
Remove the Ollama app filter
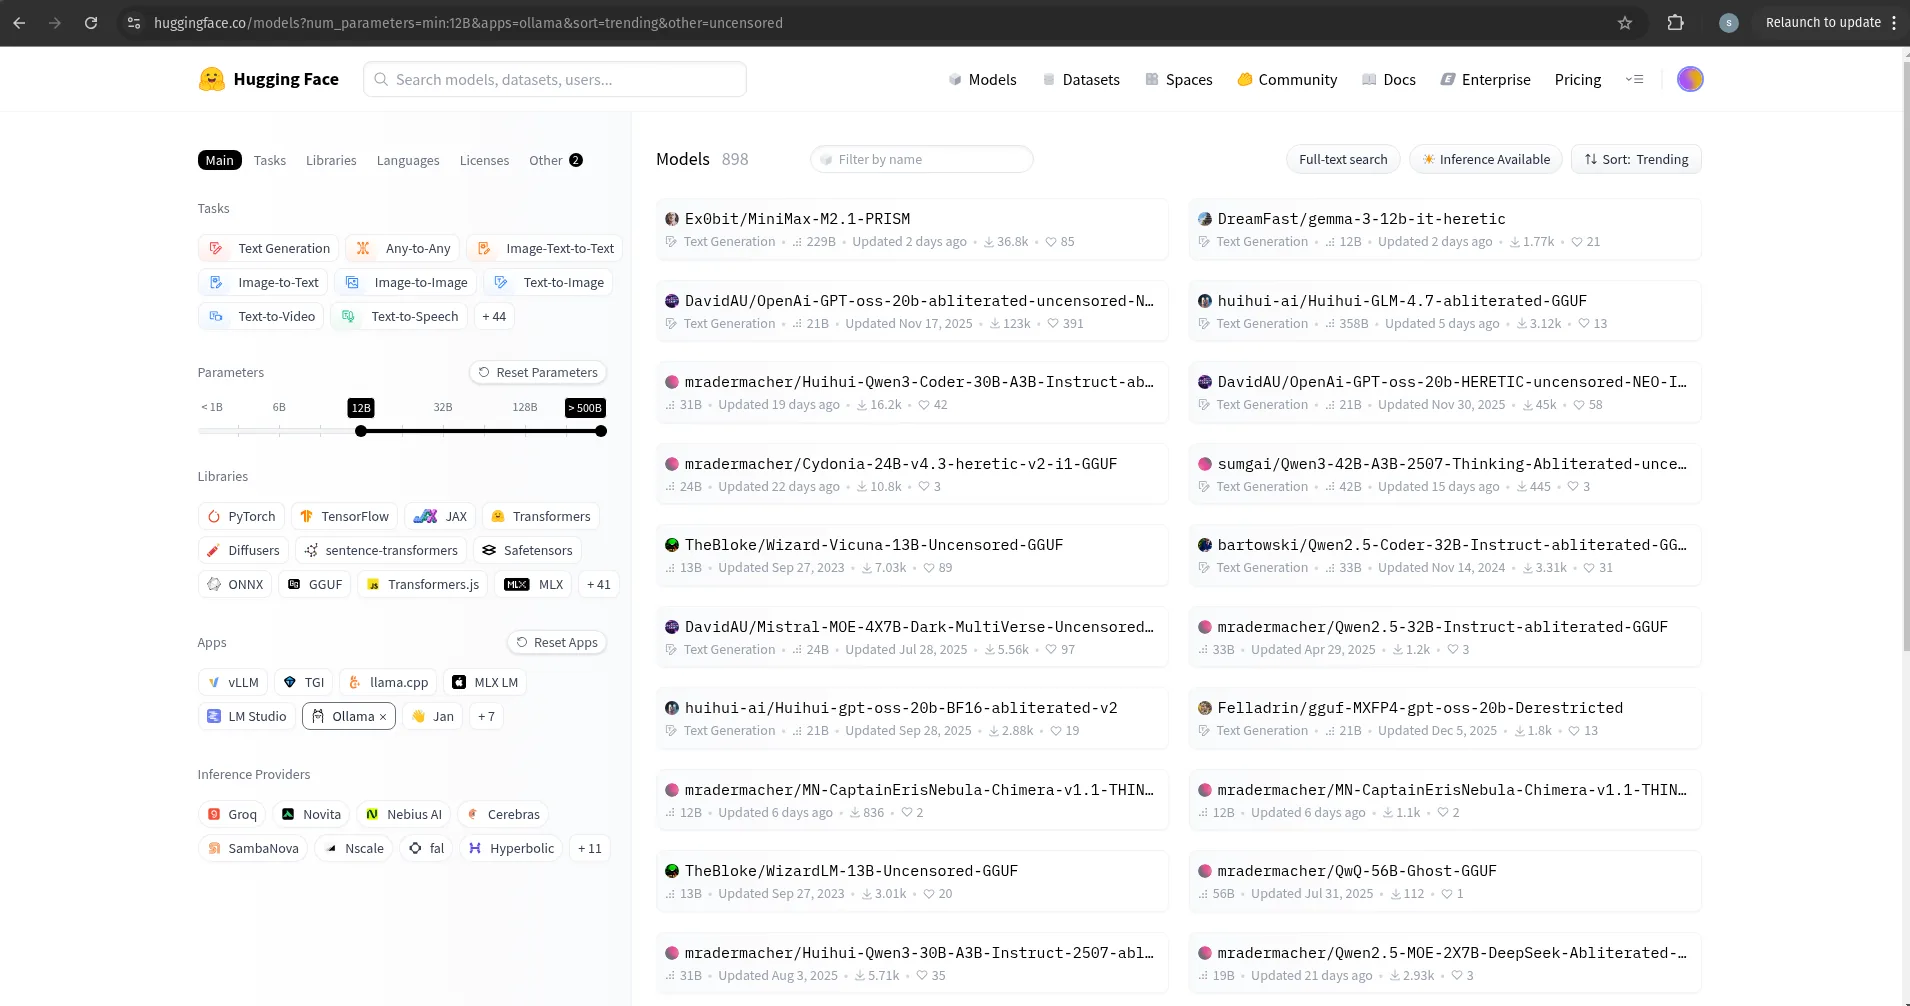pos(383,716)
